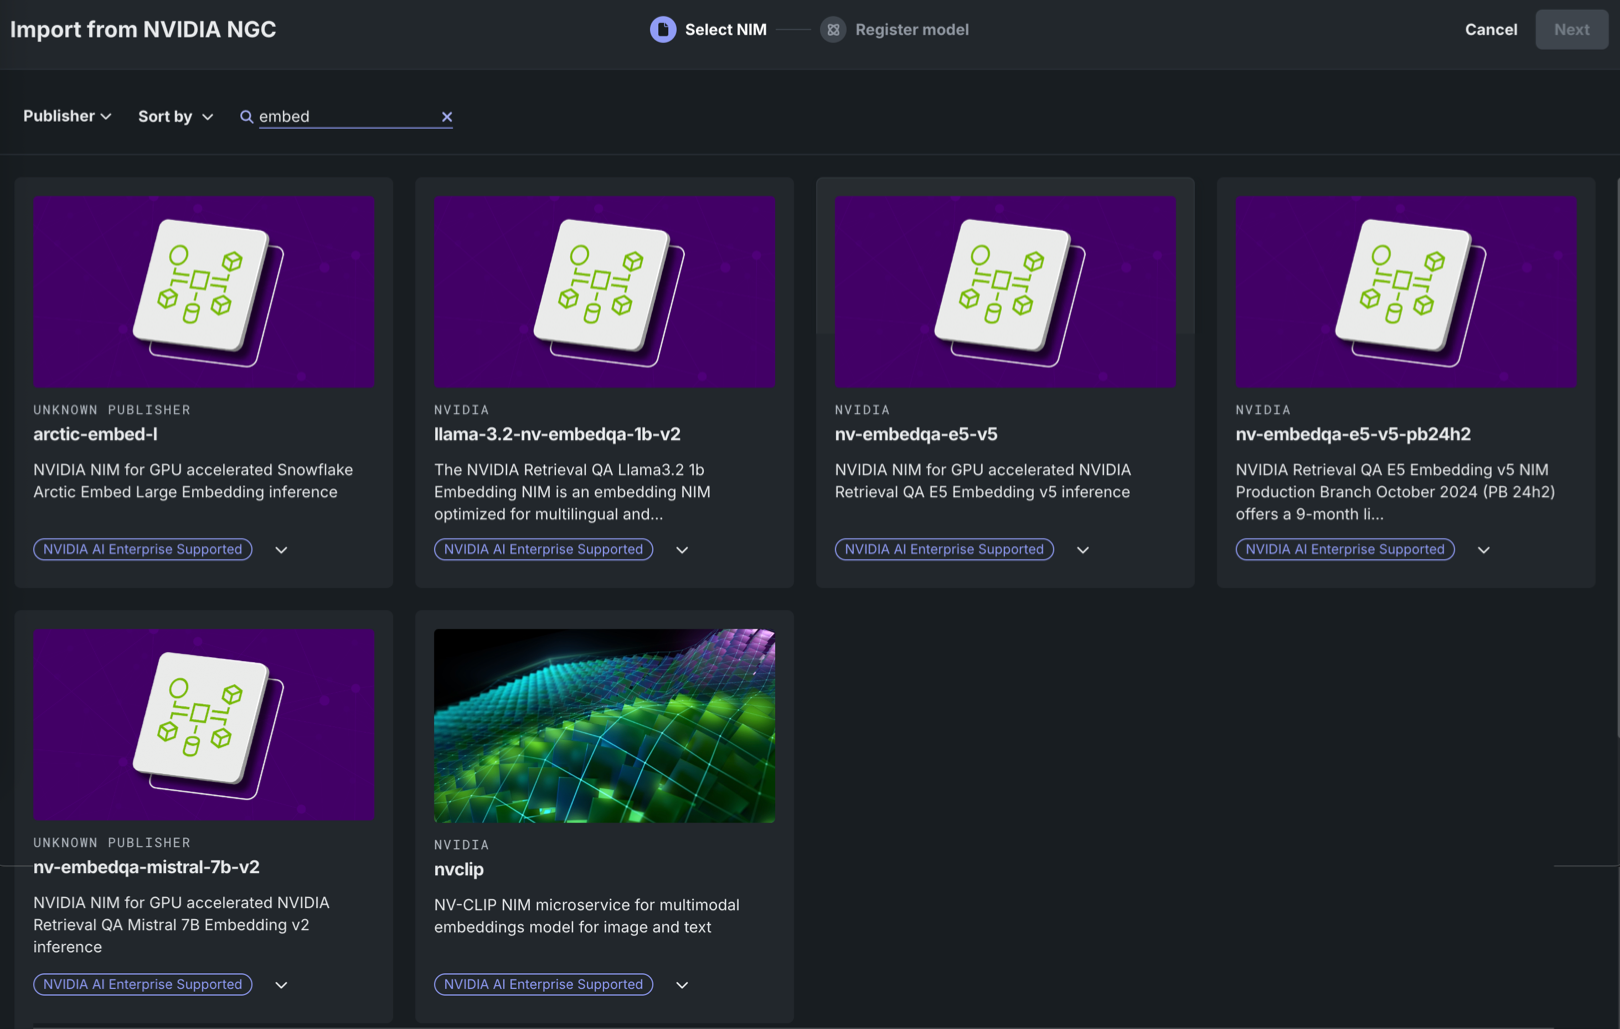Click the Register model step icon
This screenshot has width=1620, height=1029.
pos(832,30)
